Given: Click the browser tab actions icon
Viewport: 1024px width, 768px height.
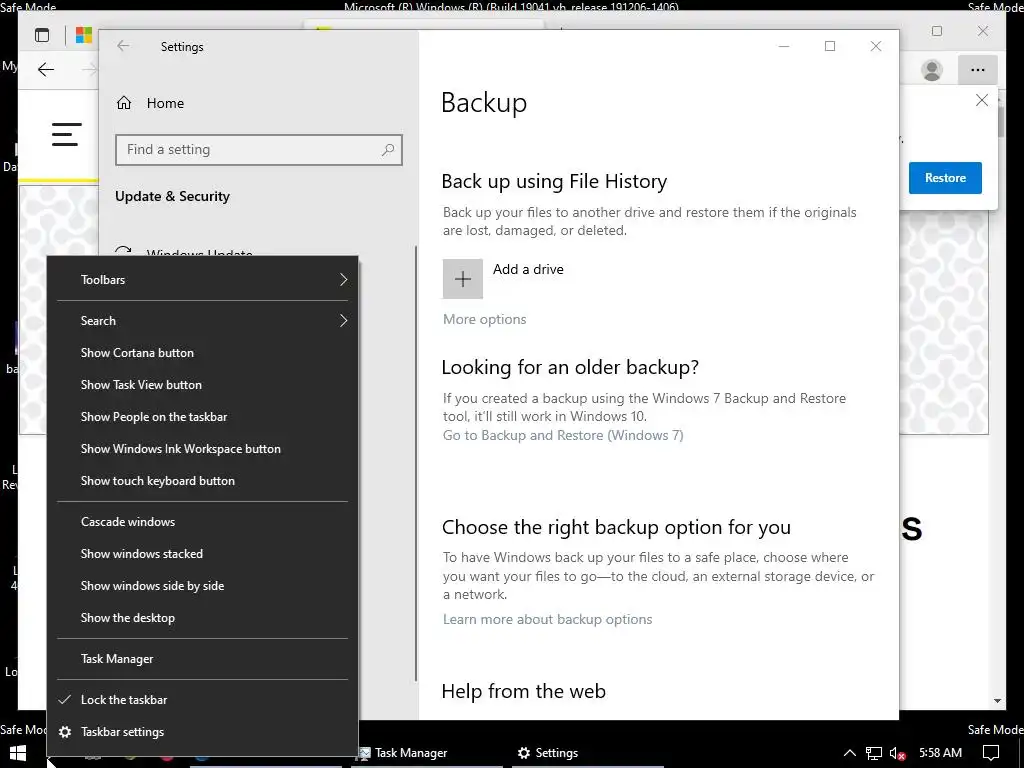Looking at the screenshot, I should click(x=42, y=35).
